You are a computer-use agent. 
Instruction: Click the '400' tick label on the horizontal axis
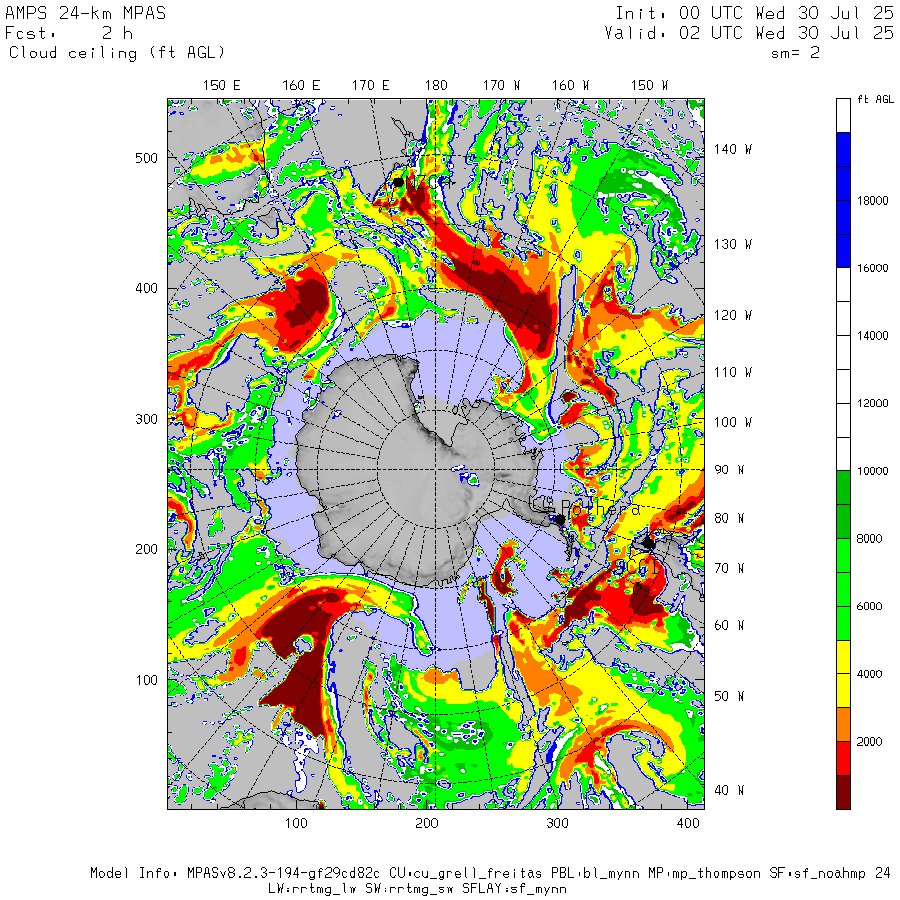coord(688,823)
